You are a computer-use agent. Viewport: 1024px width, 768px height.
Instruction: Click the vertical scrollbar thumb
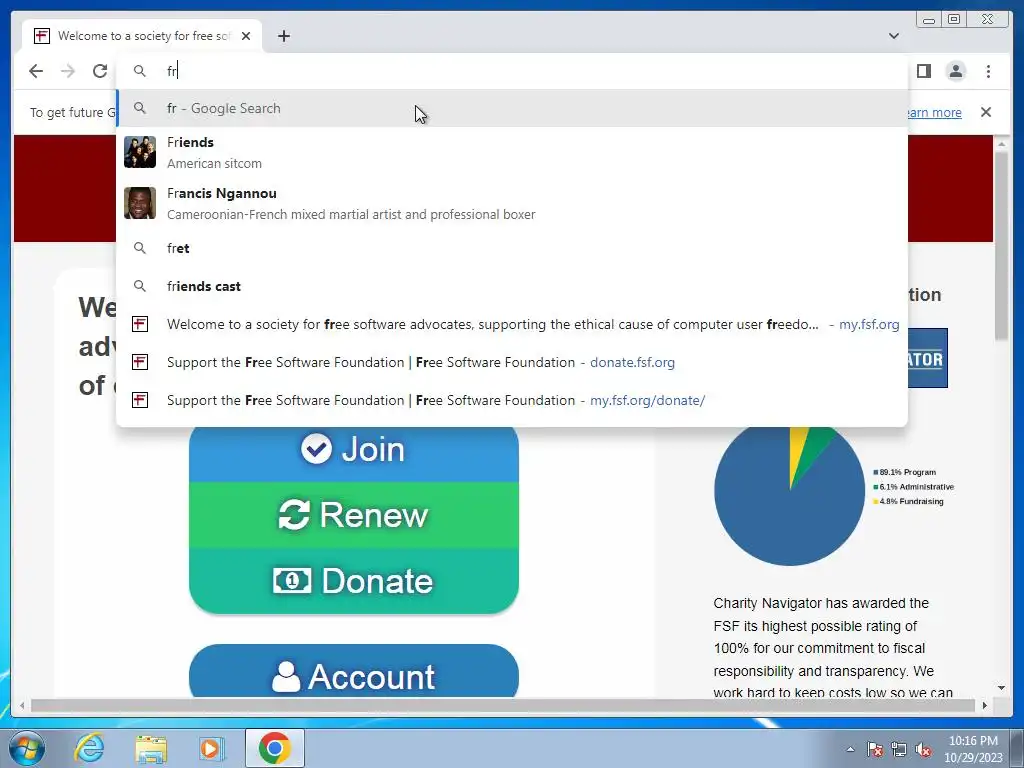[1001, 245]
